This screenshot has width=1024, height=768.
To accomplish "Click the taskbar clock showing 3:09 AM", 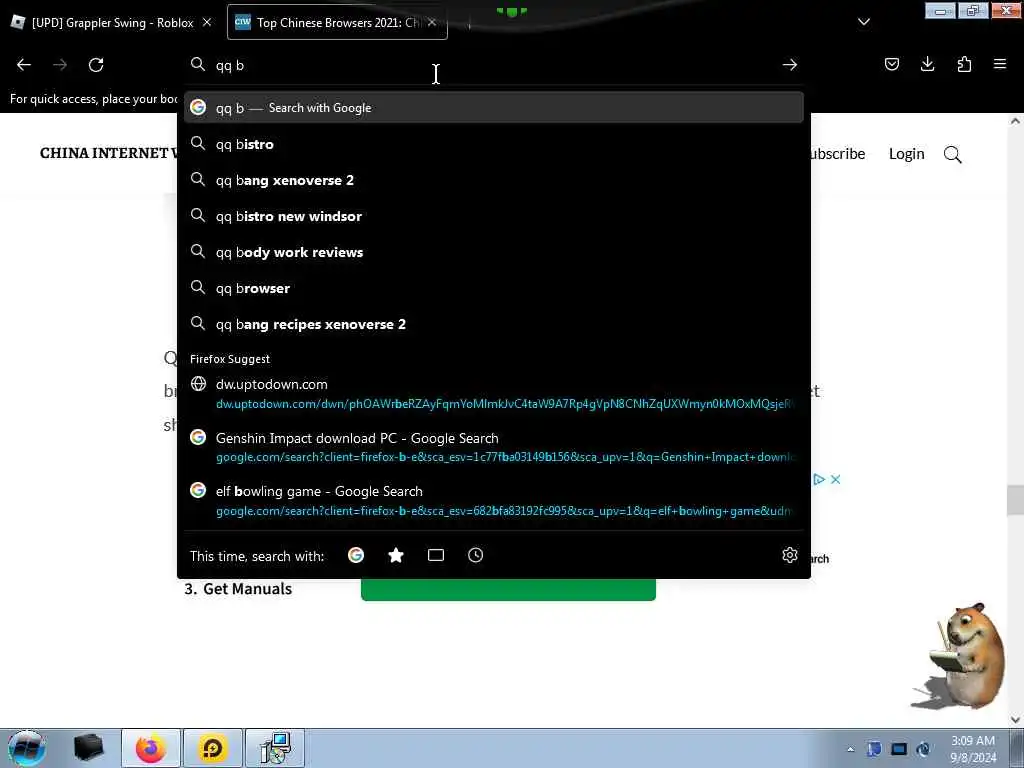I will pyautogui.click(x=973, y=749).
